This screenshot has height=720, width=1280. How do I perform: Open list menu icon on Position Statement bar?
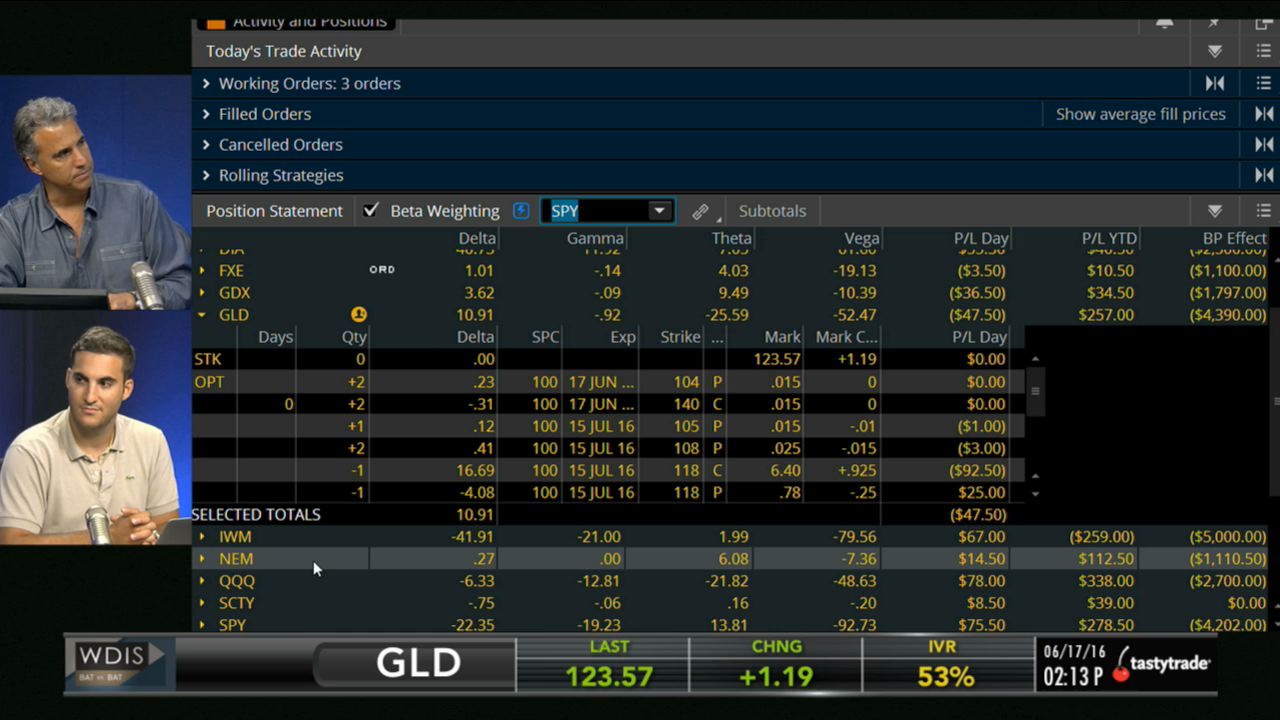click(x=1264, y=211)
